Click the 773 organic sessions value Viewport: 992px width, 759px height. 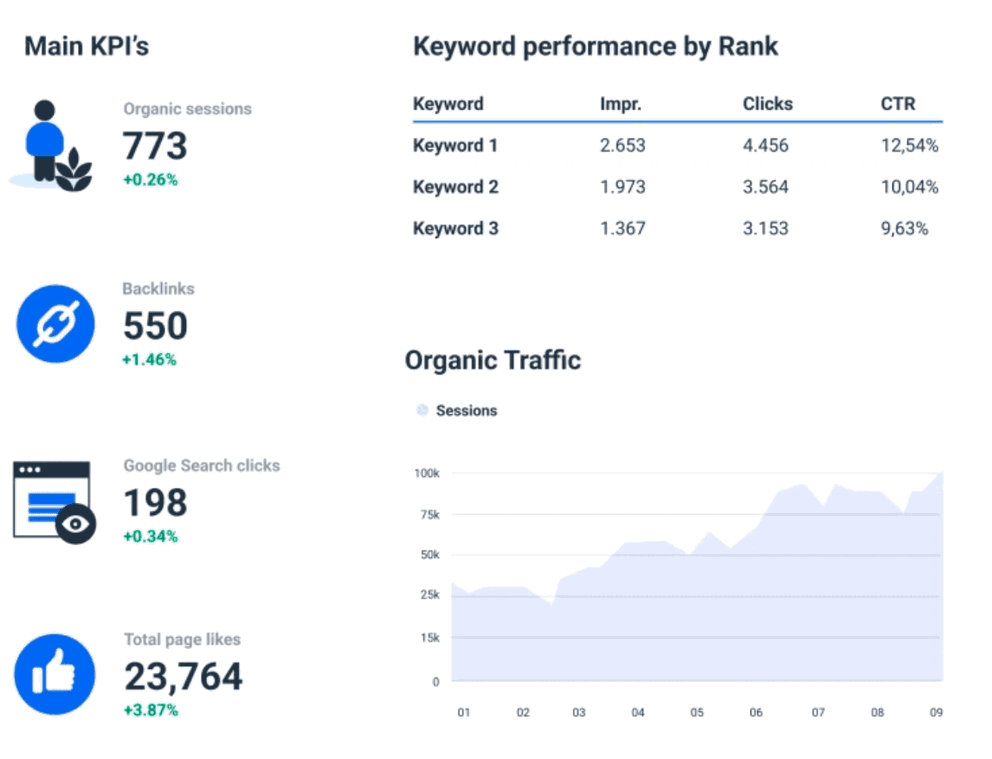(155, 146)
